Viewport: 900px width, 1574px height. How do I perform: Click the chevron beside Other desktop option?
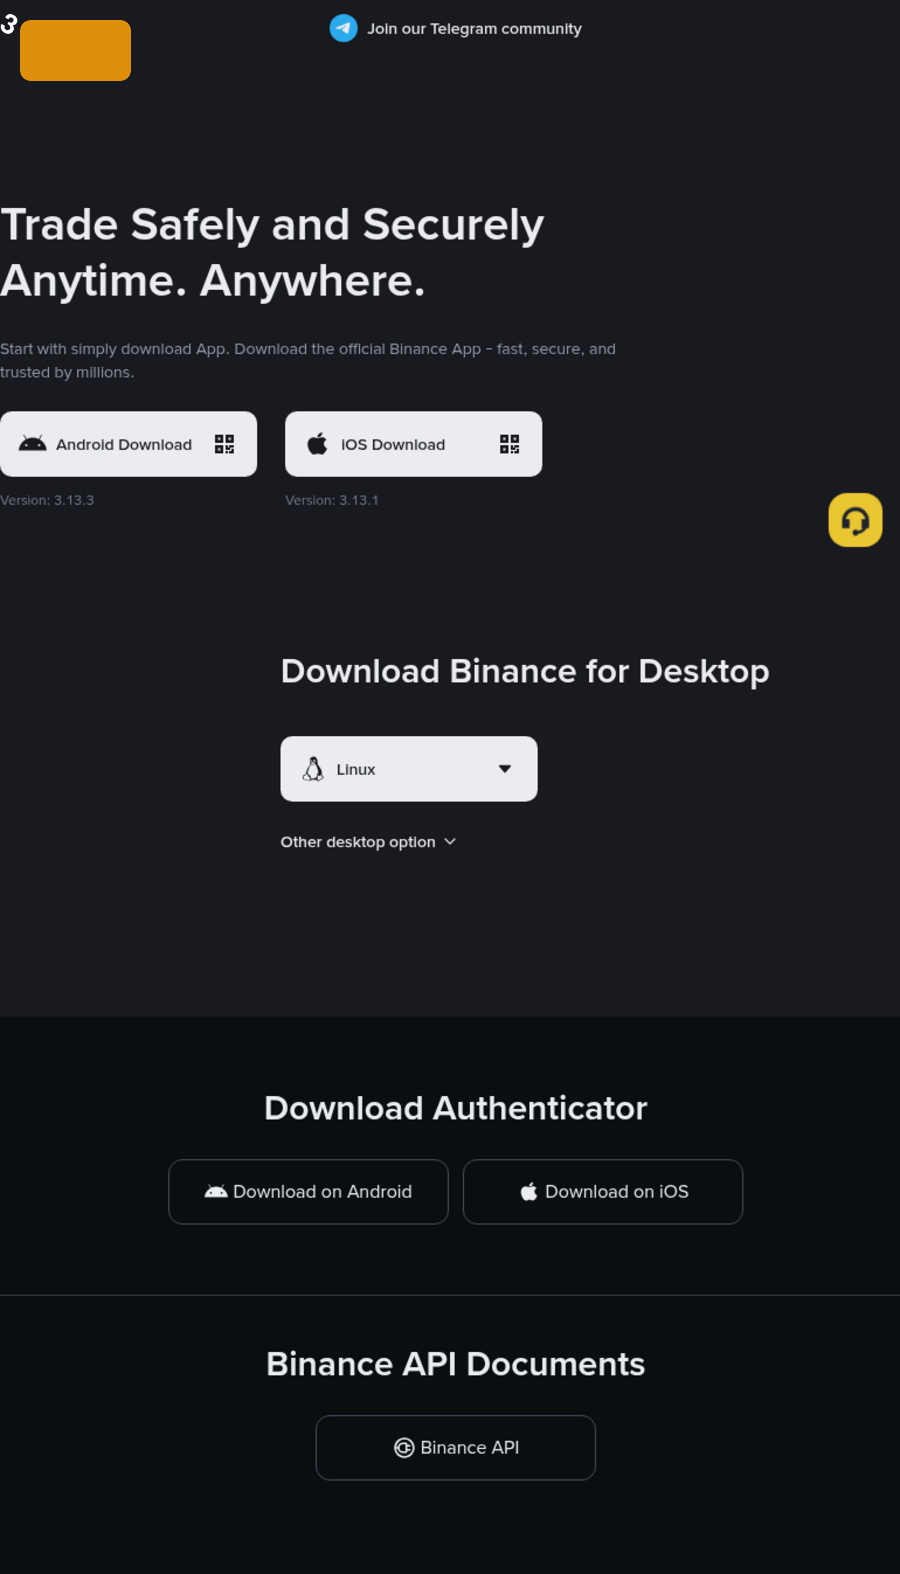tap(450, 842)
